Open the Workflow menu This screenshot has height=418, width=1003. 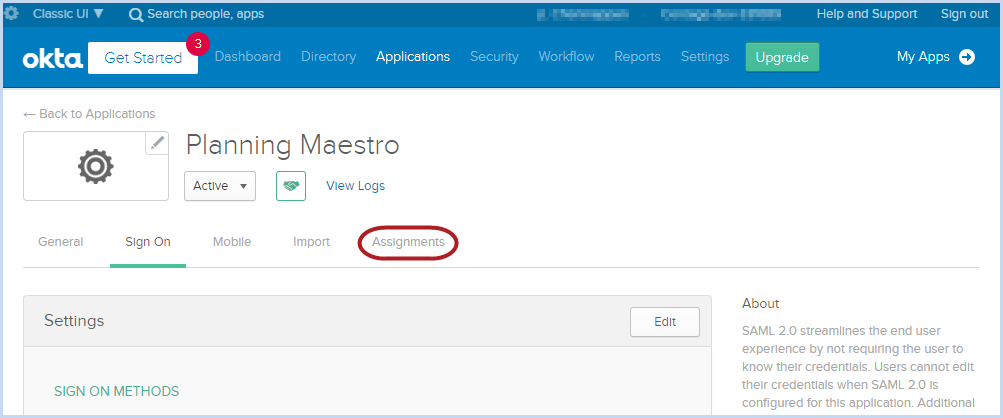(x=566, y=56)
